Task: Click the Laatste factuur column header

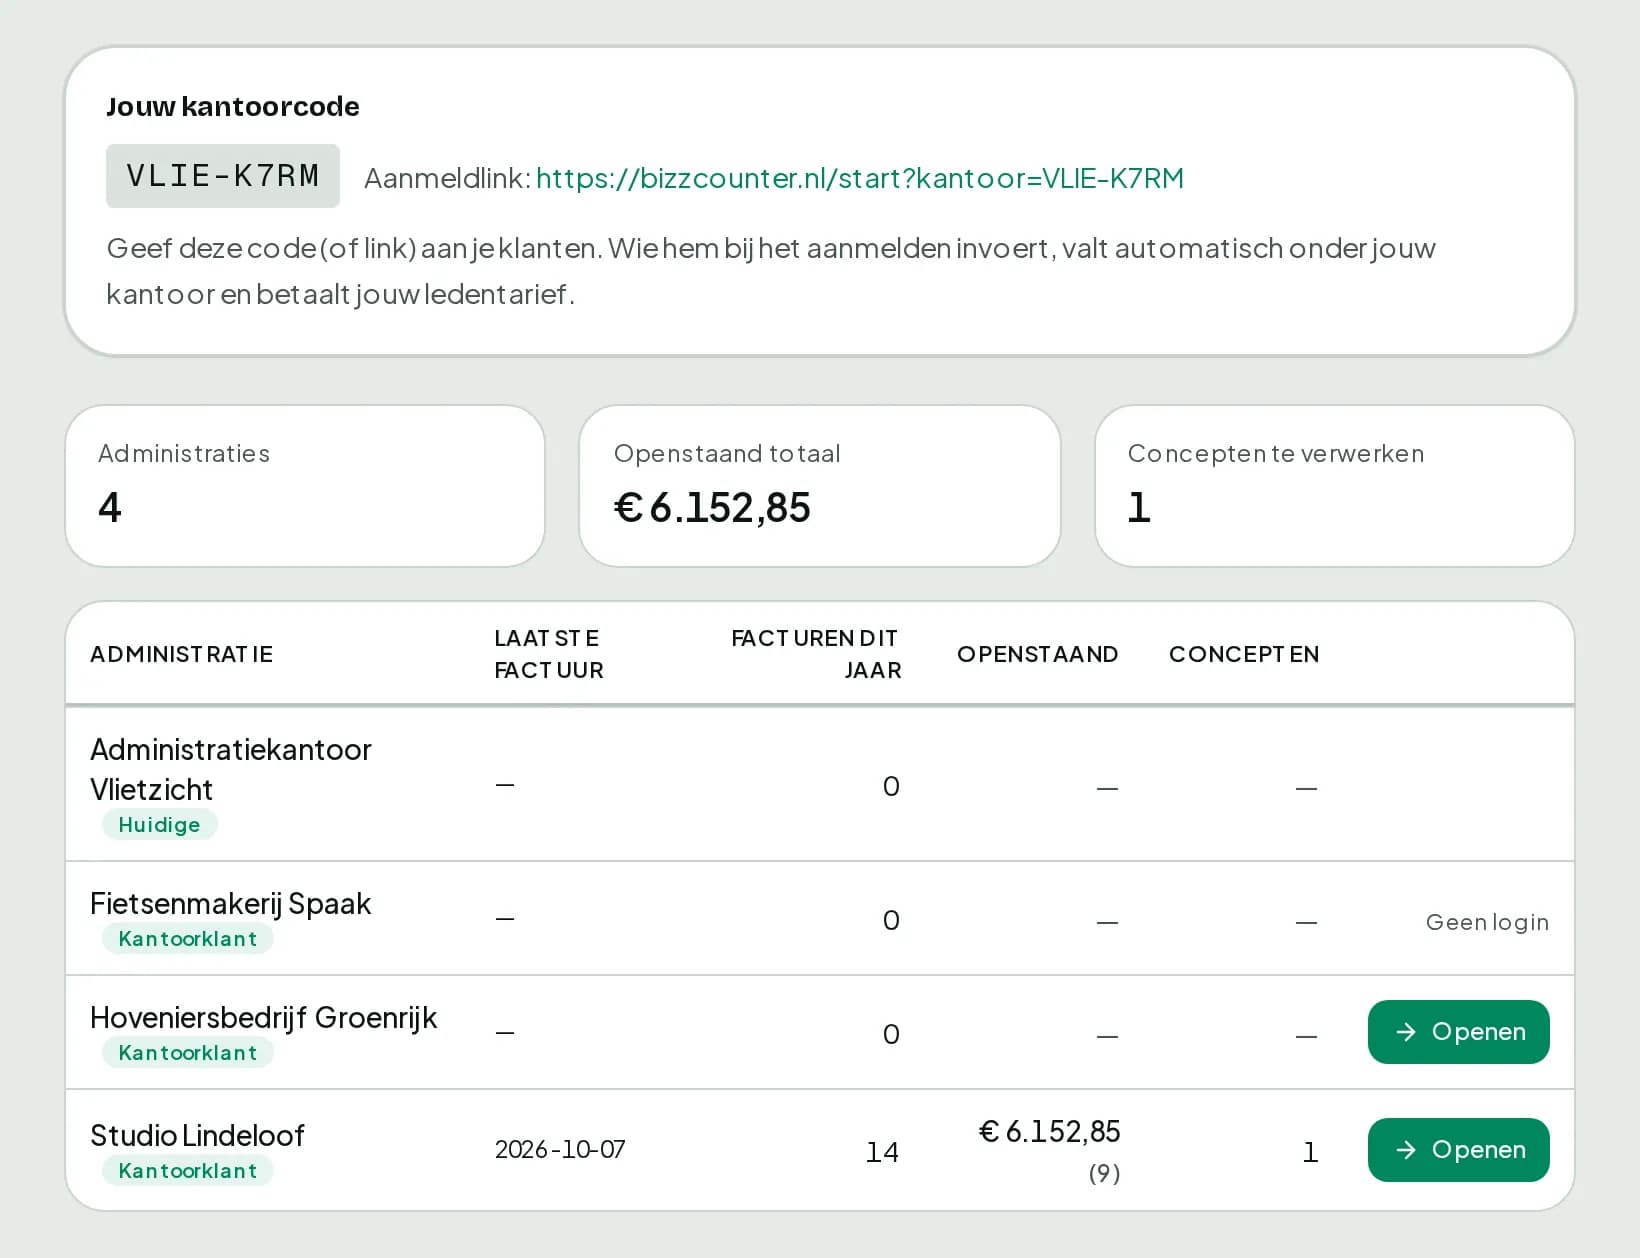Action: [x=549, y=654]
